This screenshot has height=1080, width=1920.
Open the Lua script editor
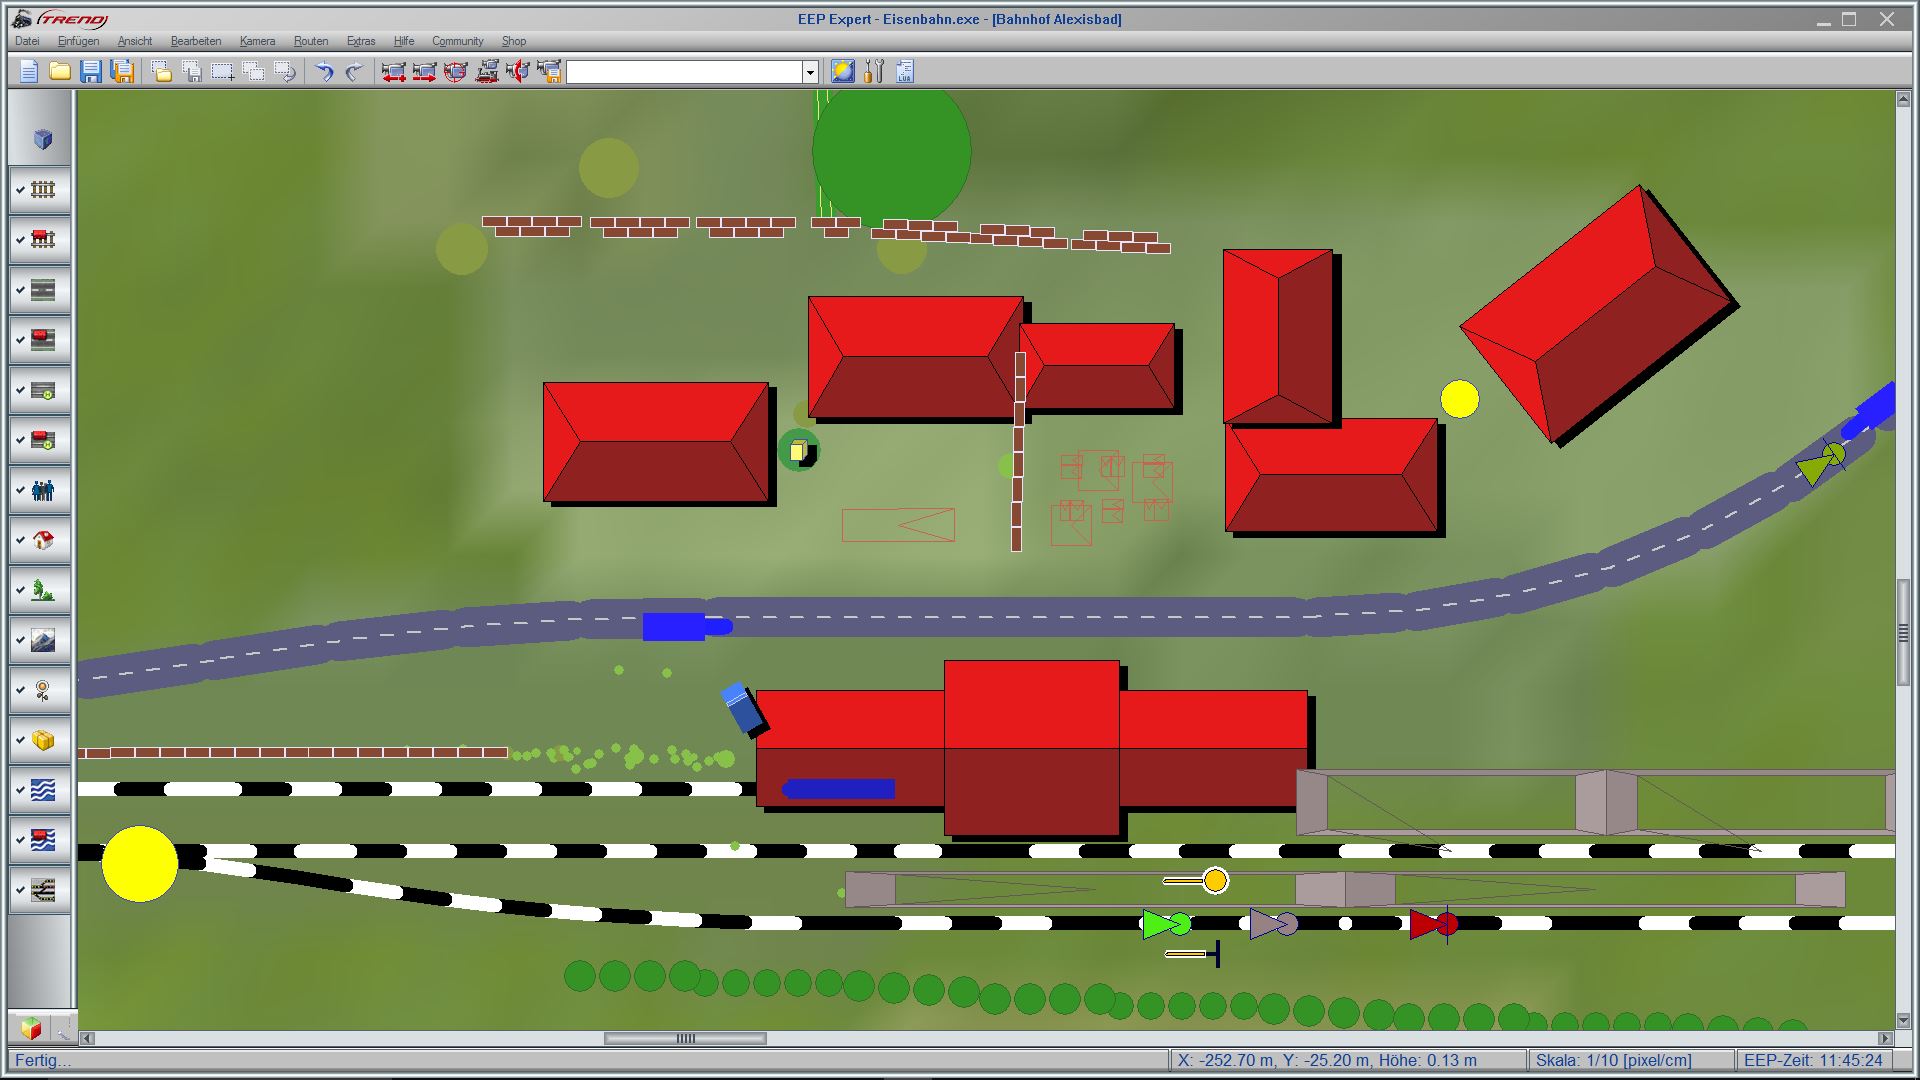(903, 72)
